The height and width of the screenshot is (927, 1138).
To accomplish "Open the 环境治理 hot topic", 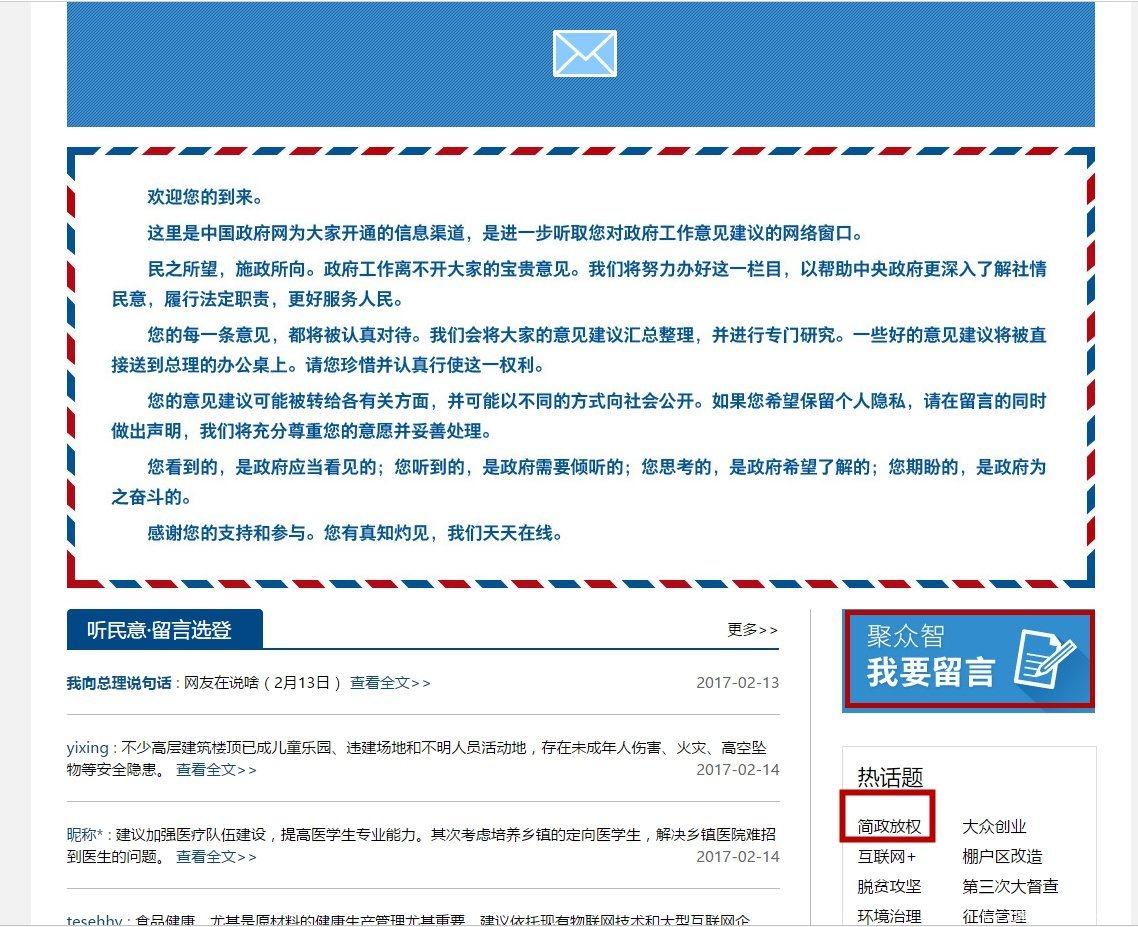I will (x=889, y=916).
